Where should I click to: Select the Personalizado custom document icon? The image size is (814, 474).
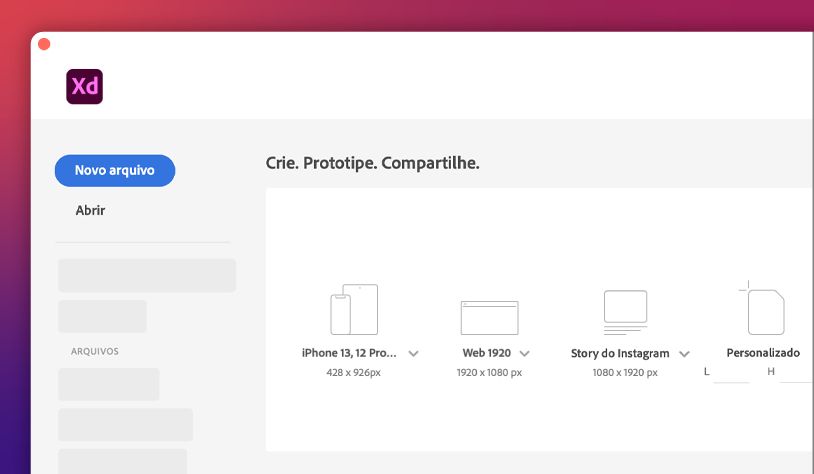tap(765, 312)
